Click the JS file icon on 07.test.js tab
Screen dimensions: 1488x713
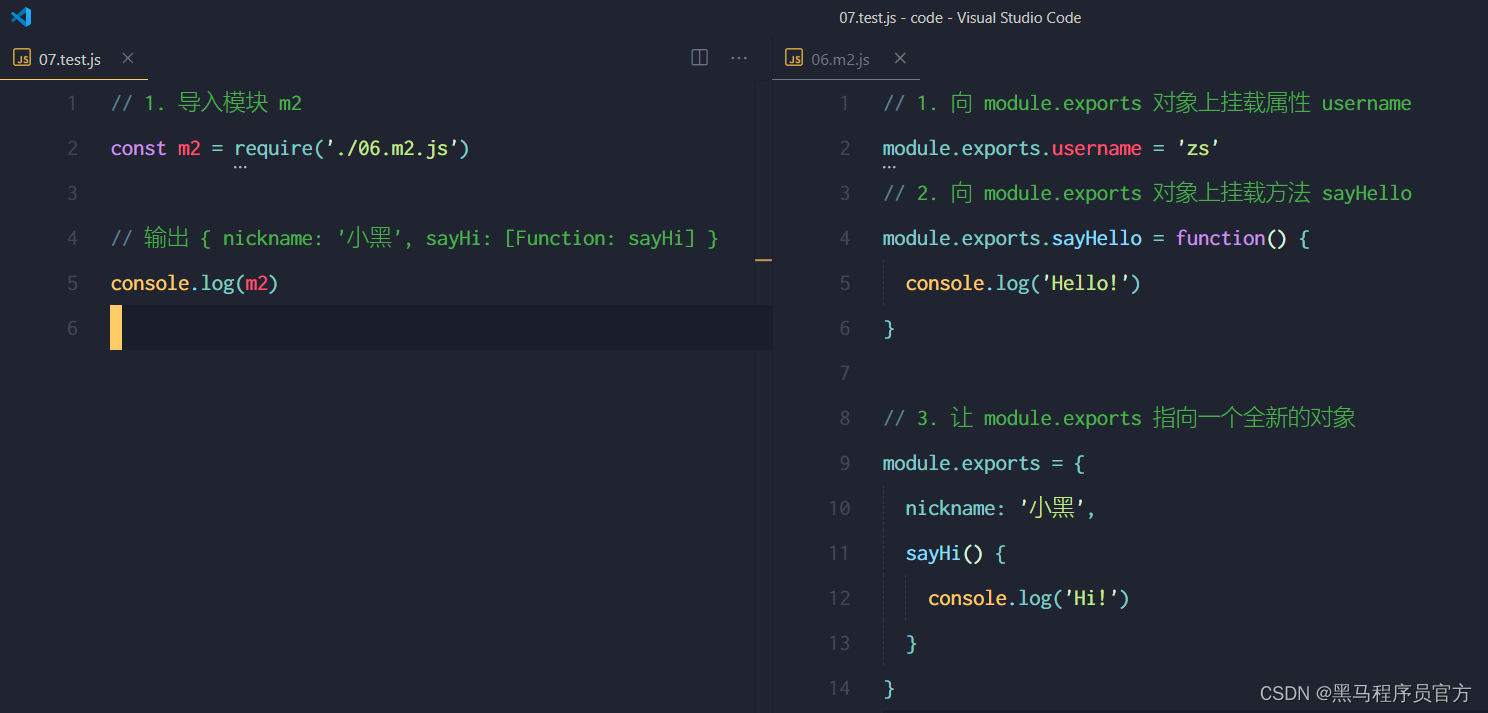22,59
